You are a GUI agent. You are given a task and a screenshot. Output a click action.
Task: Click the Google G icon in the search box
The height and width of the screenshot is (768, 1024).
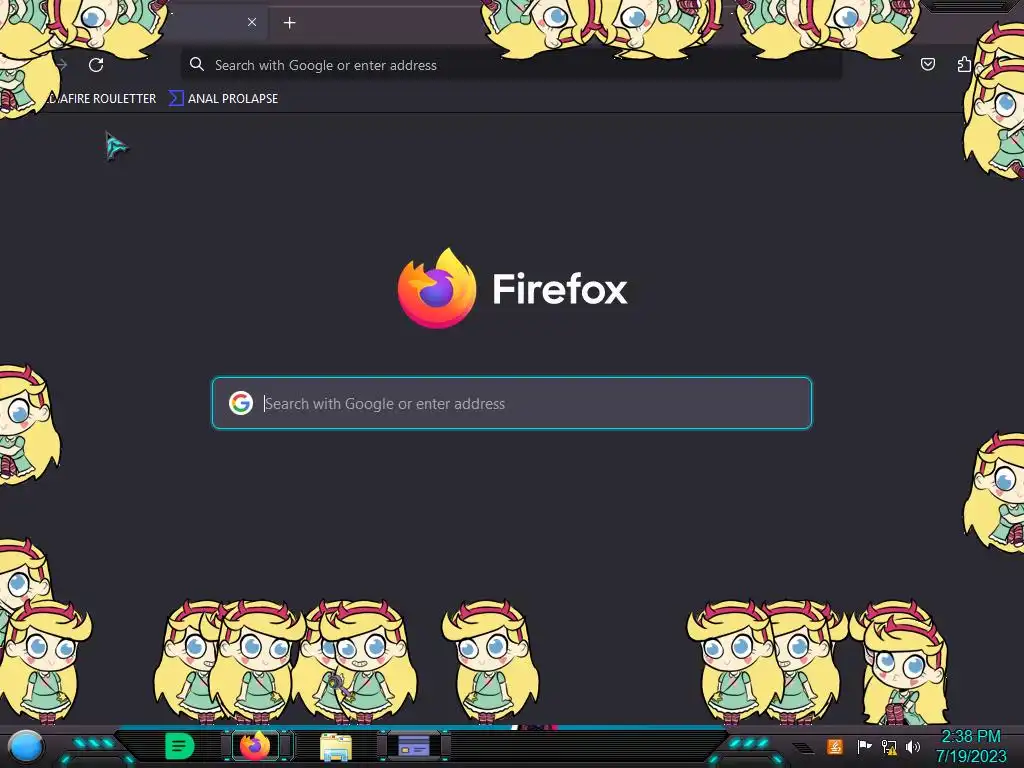pos(241,403)
